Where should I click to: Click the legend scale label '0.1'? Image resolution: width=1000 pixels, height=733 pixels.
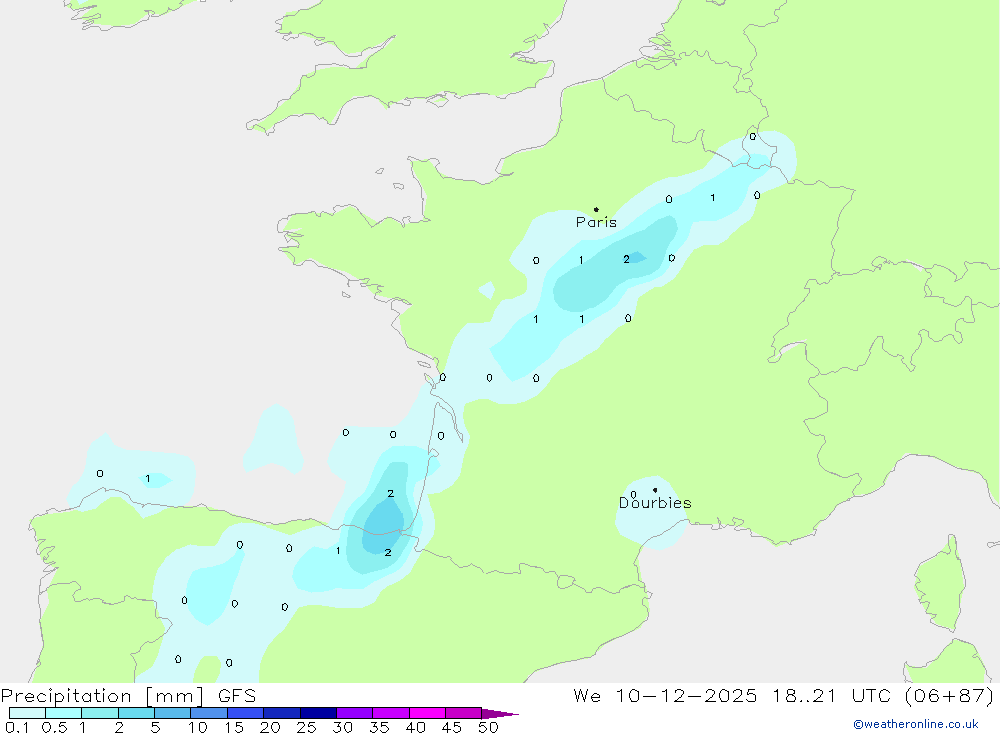[x=17, y=727]
